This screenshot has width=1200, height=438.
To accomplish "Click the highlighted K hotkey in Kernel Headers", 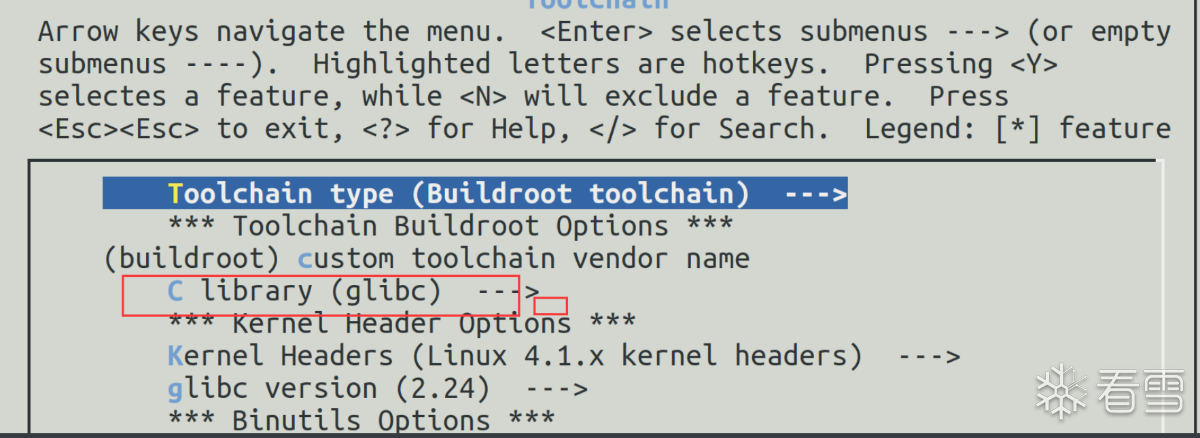I will pyautogui.click(x=177, y=356).
